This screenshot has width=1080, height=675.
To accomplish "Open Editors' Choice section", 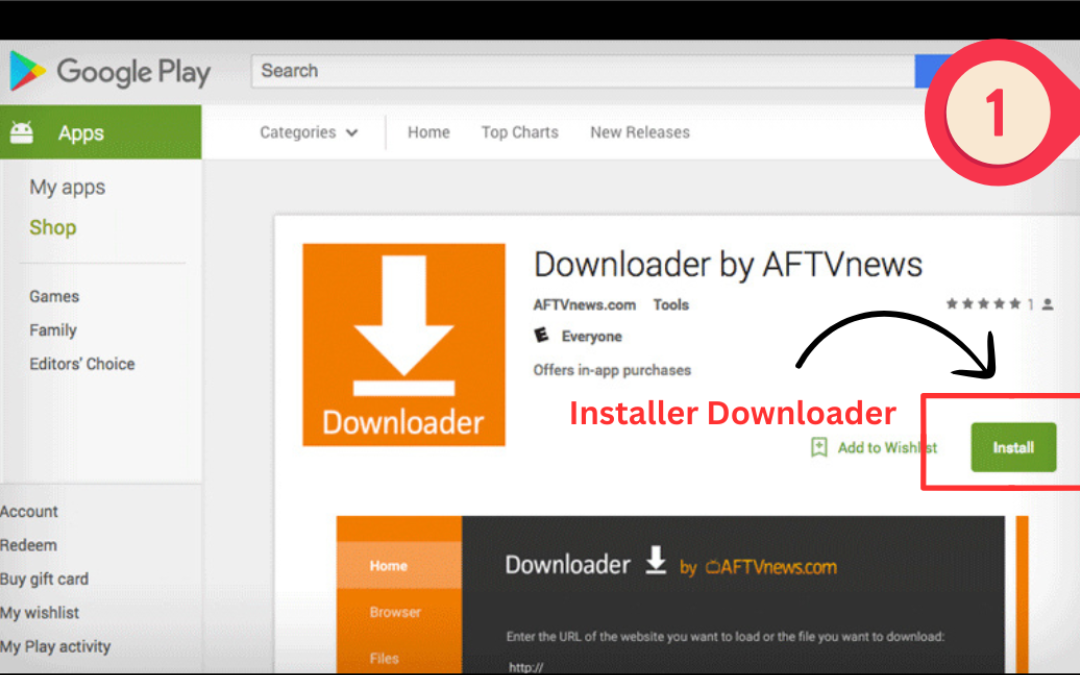I will [x=82, y=364].
